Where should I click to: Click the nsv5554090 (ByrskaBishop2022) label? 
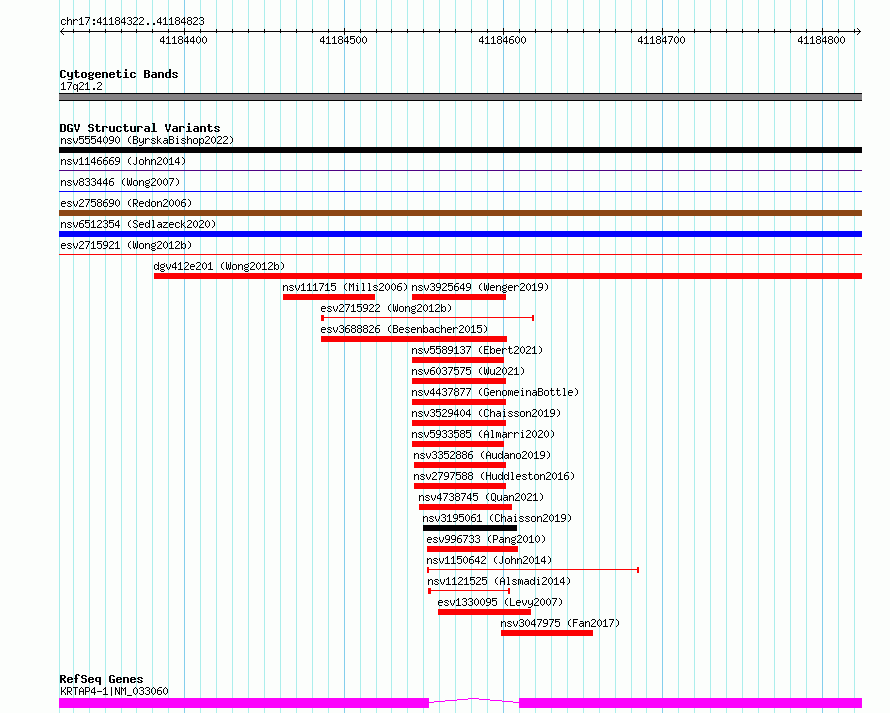147,140
